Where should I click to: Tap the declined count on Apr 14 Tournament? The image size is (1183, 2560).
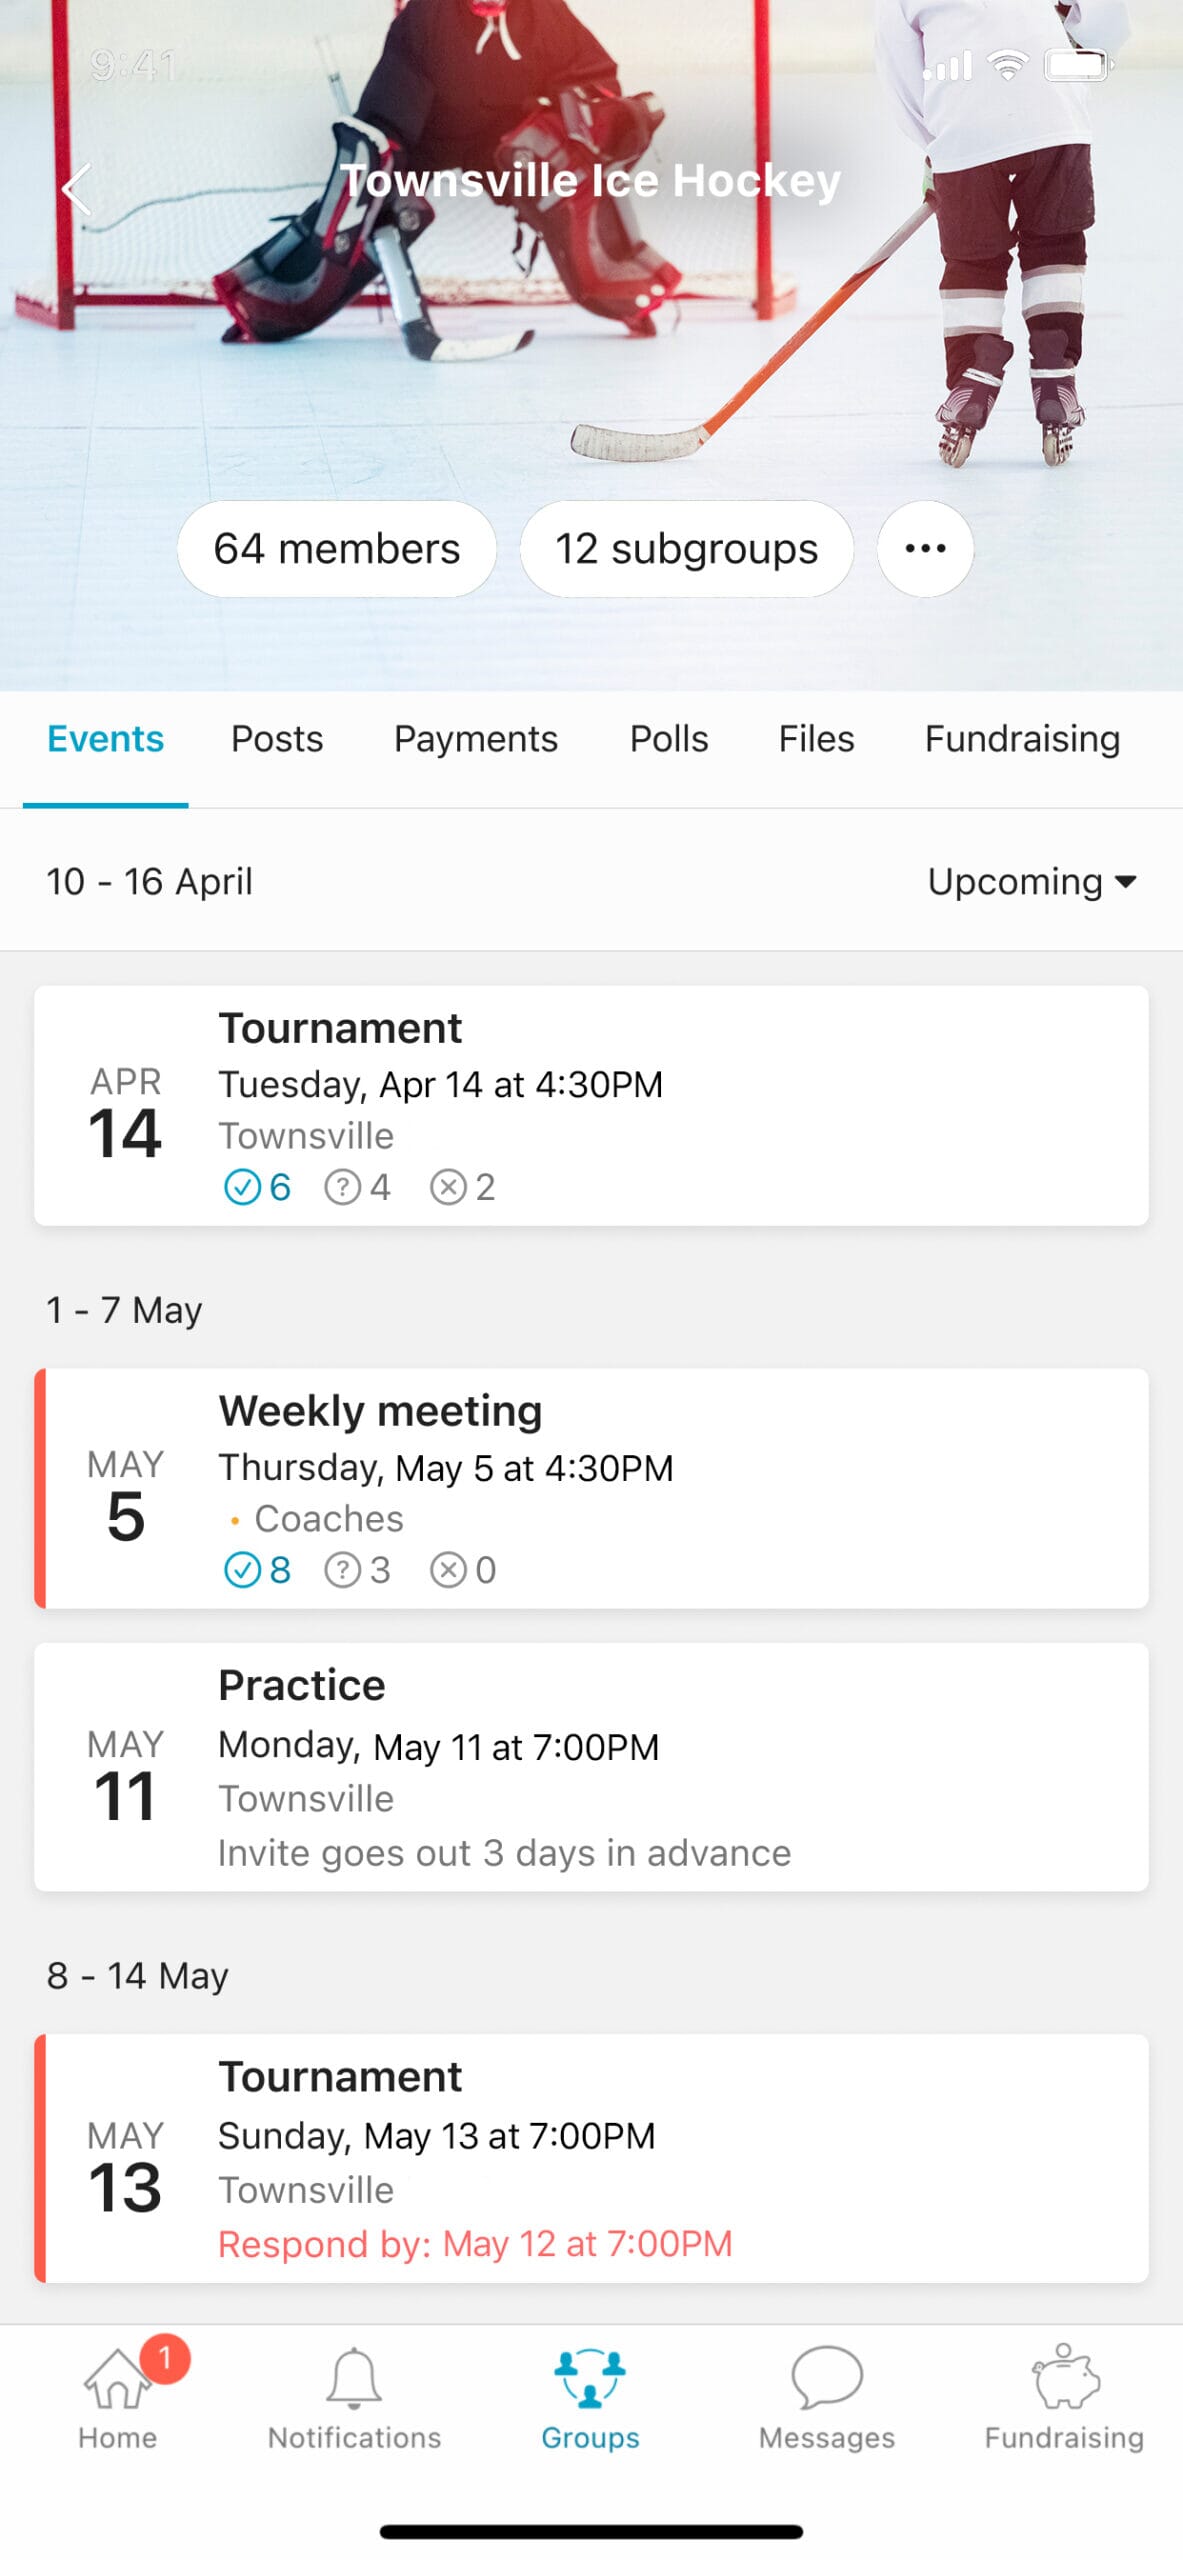click(463, 1187)
